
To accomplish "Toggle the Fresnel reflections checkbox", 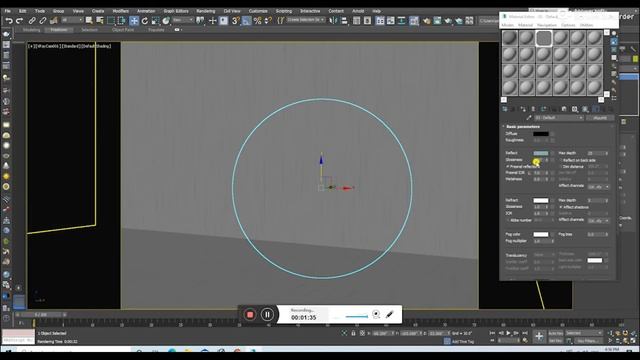I will pos(508,167).
